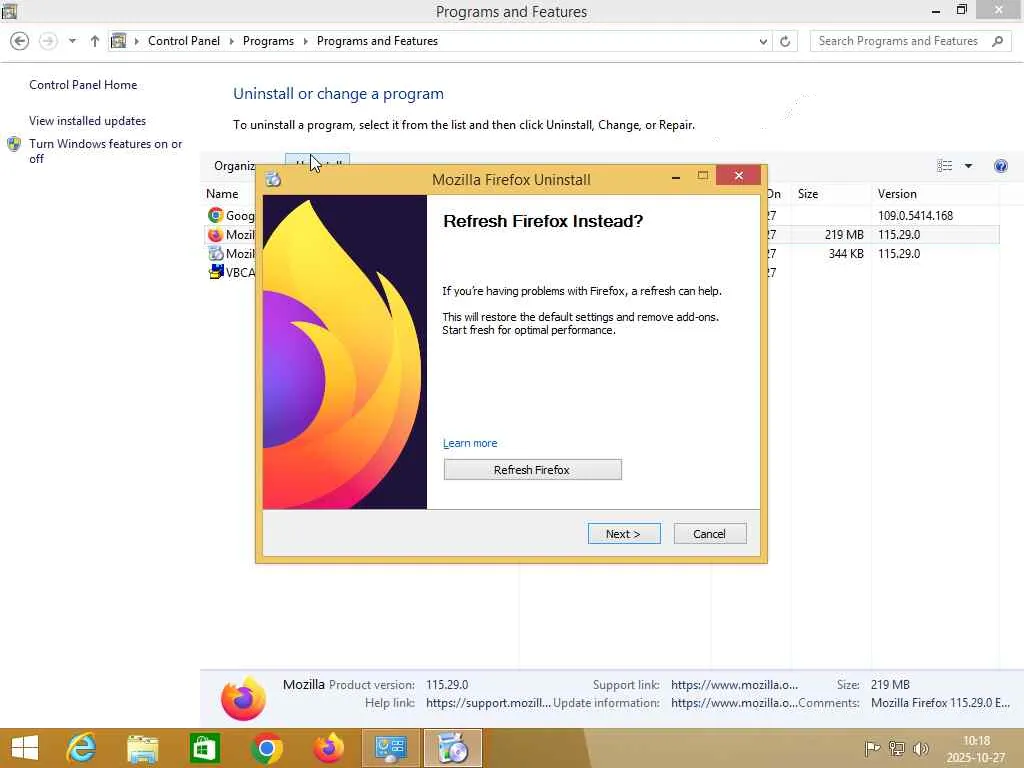Select the Mozilla Firefox program row icon
Viewport: 1024px width, 768px height.
pos(216,234)
